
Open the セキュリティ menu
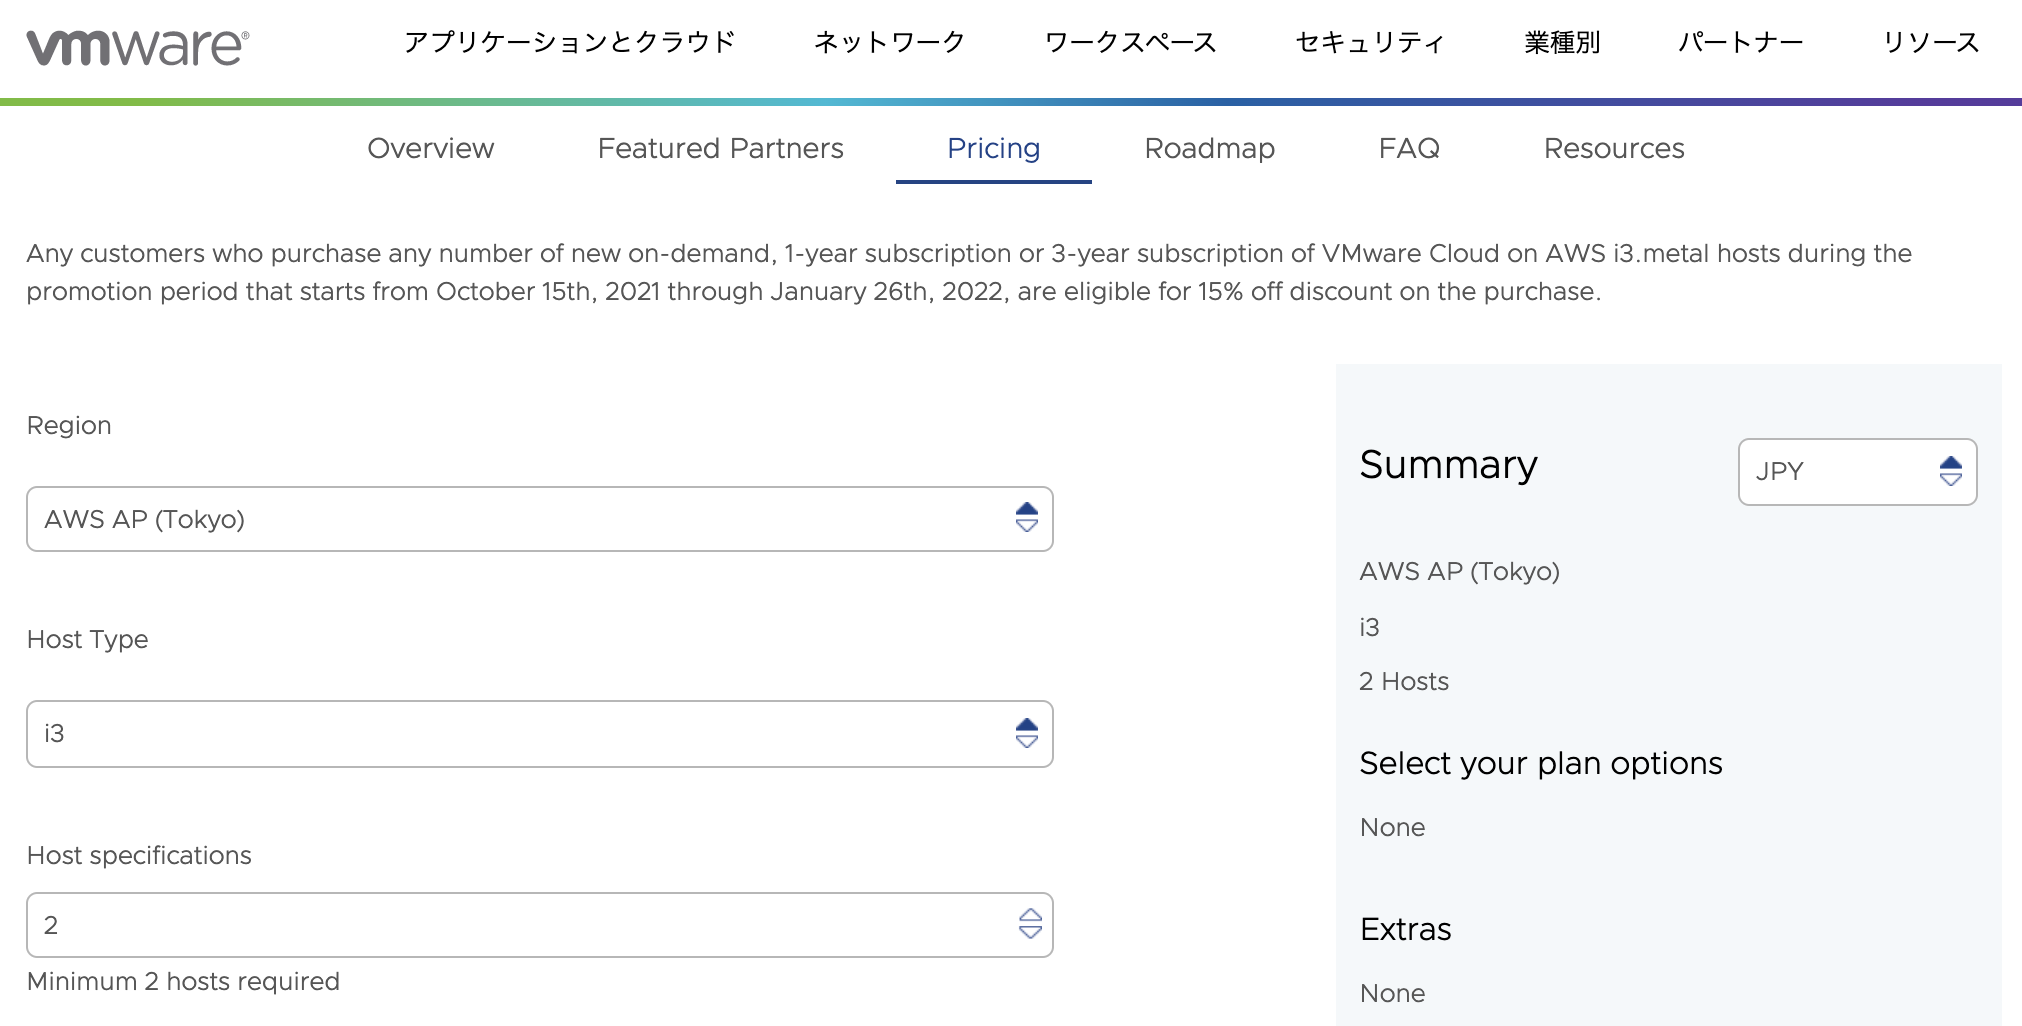coord(1370,42)
